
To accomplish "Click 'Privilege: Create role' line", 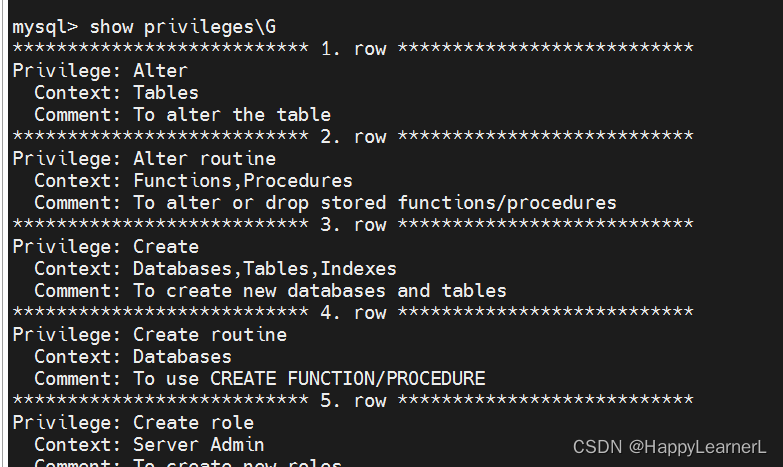I will [133, 423].
